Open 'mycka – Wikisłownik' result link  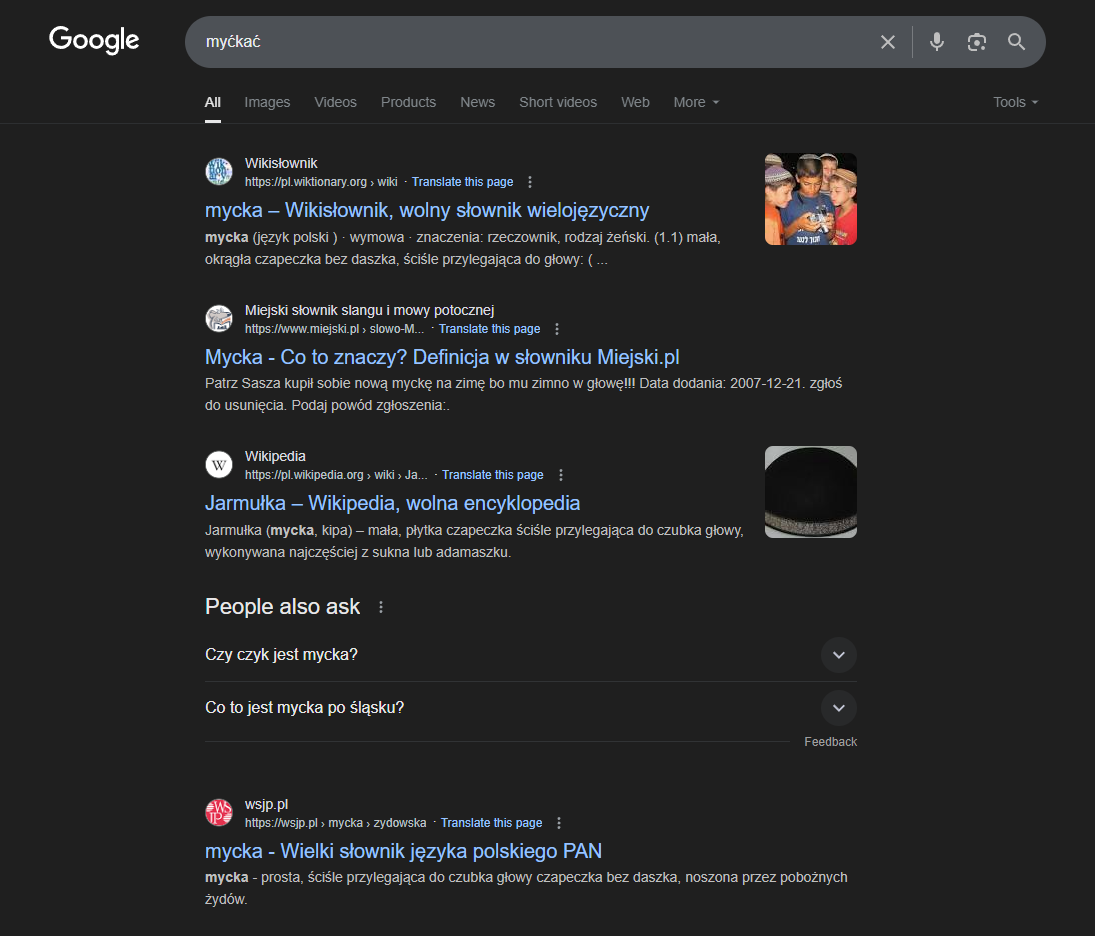[427, 210]
